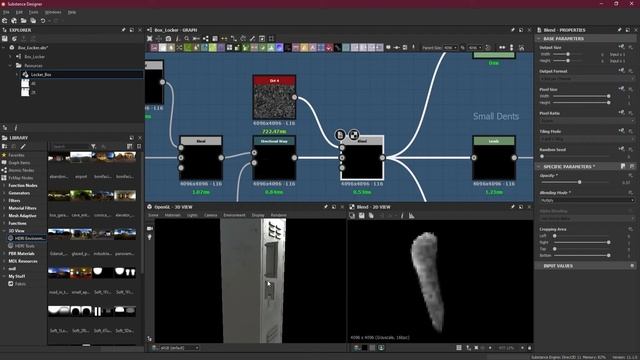Click the magnifier search icon in graph toolbar
Viewport: 640px width, 360px height.
187,38
